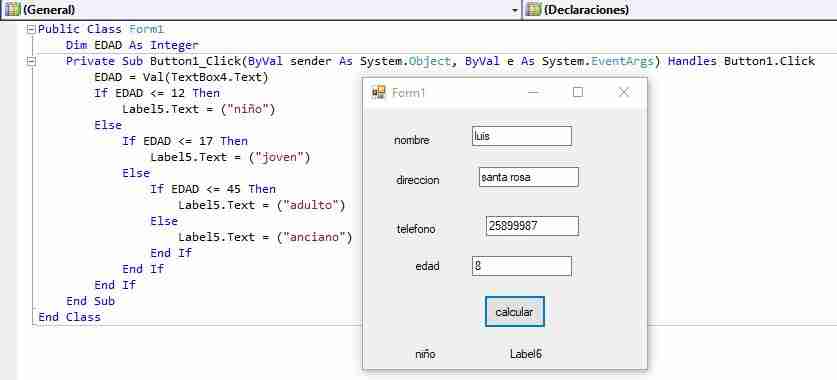Viewport: 837px width, 380px height.
Task: Click the End Class code line
Action: coord(69,318)
